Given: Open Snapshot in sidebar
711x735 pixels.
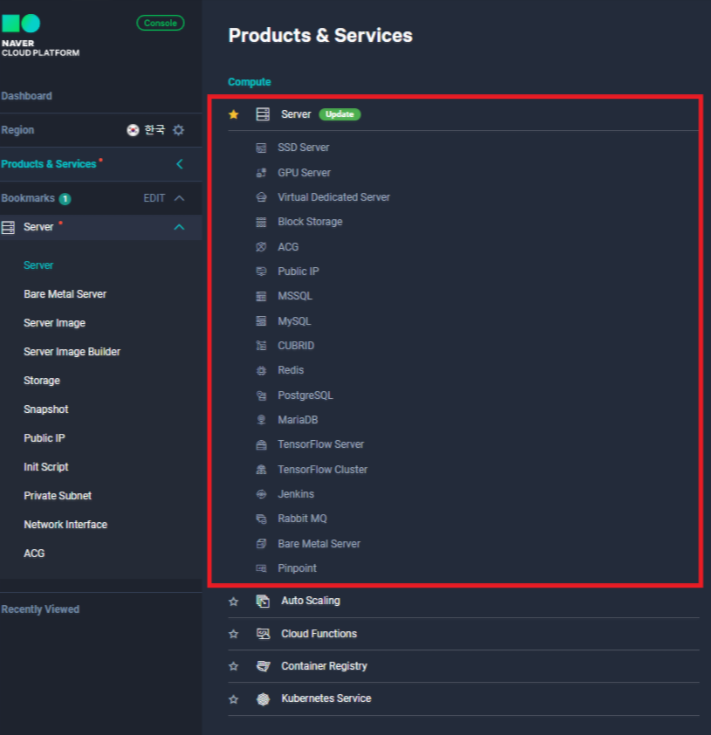Looking at the screenshot, I should pyautogui.click(x=46, y=409).
